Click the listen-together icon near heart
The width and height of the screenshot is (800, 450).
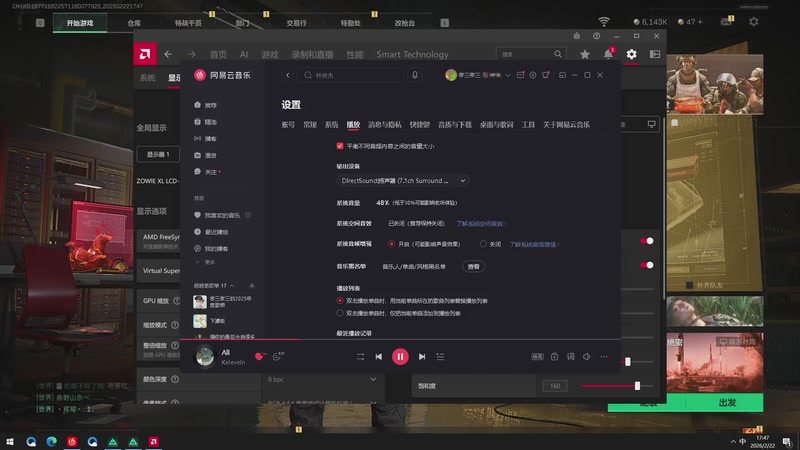pyautogui.click(x=278, y=356)
